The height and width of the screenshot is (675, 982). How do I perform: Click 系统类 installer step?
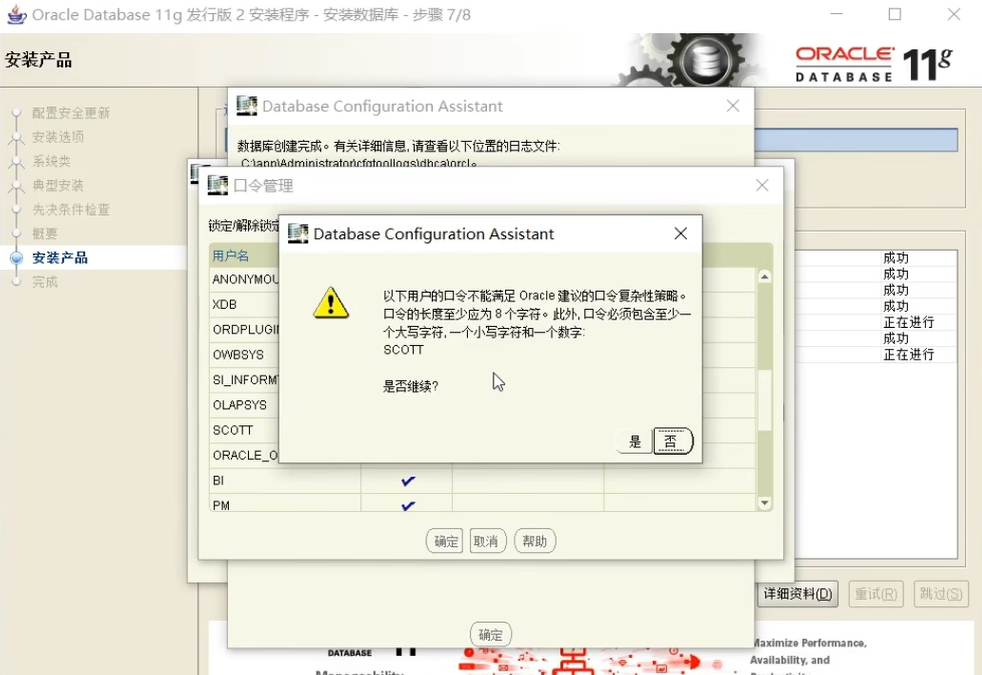point(51,161)
